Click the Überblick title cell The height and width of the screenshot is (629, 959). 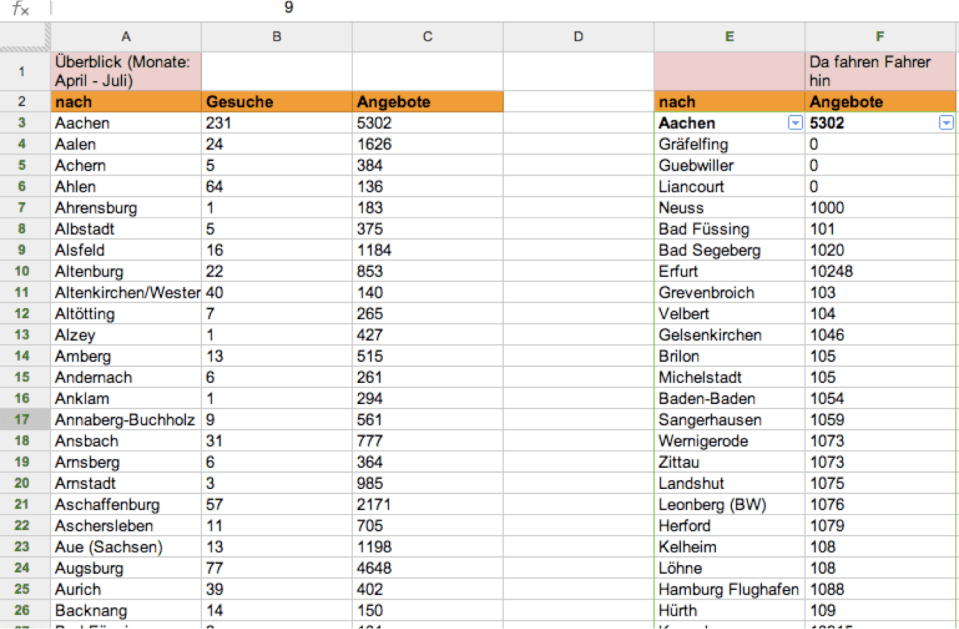125,71
